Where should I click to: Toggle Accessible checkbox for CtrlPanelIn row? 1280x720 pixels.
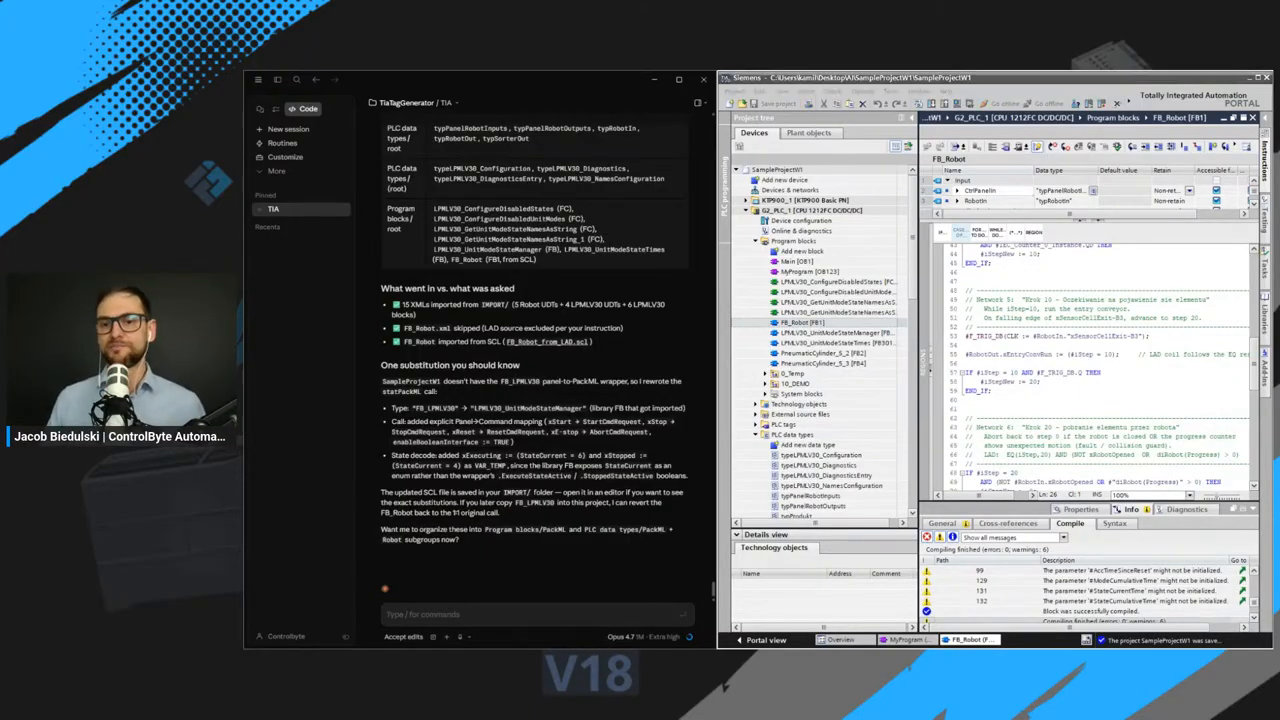[x=1216, y=190]
